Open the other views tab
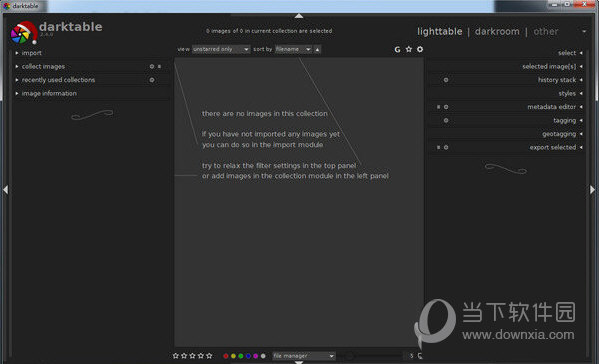This screenshot has height=364, width=599. click(546, 32)
